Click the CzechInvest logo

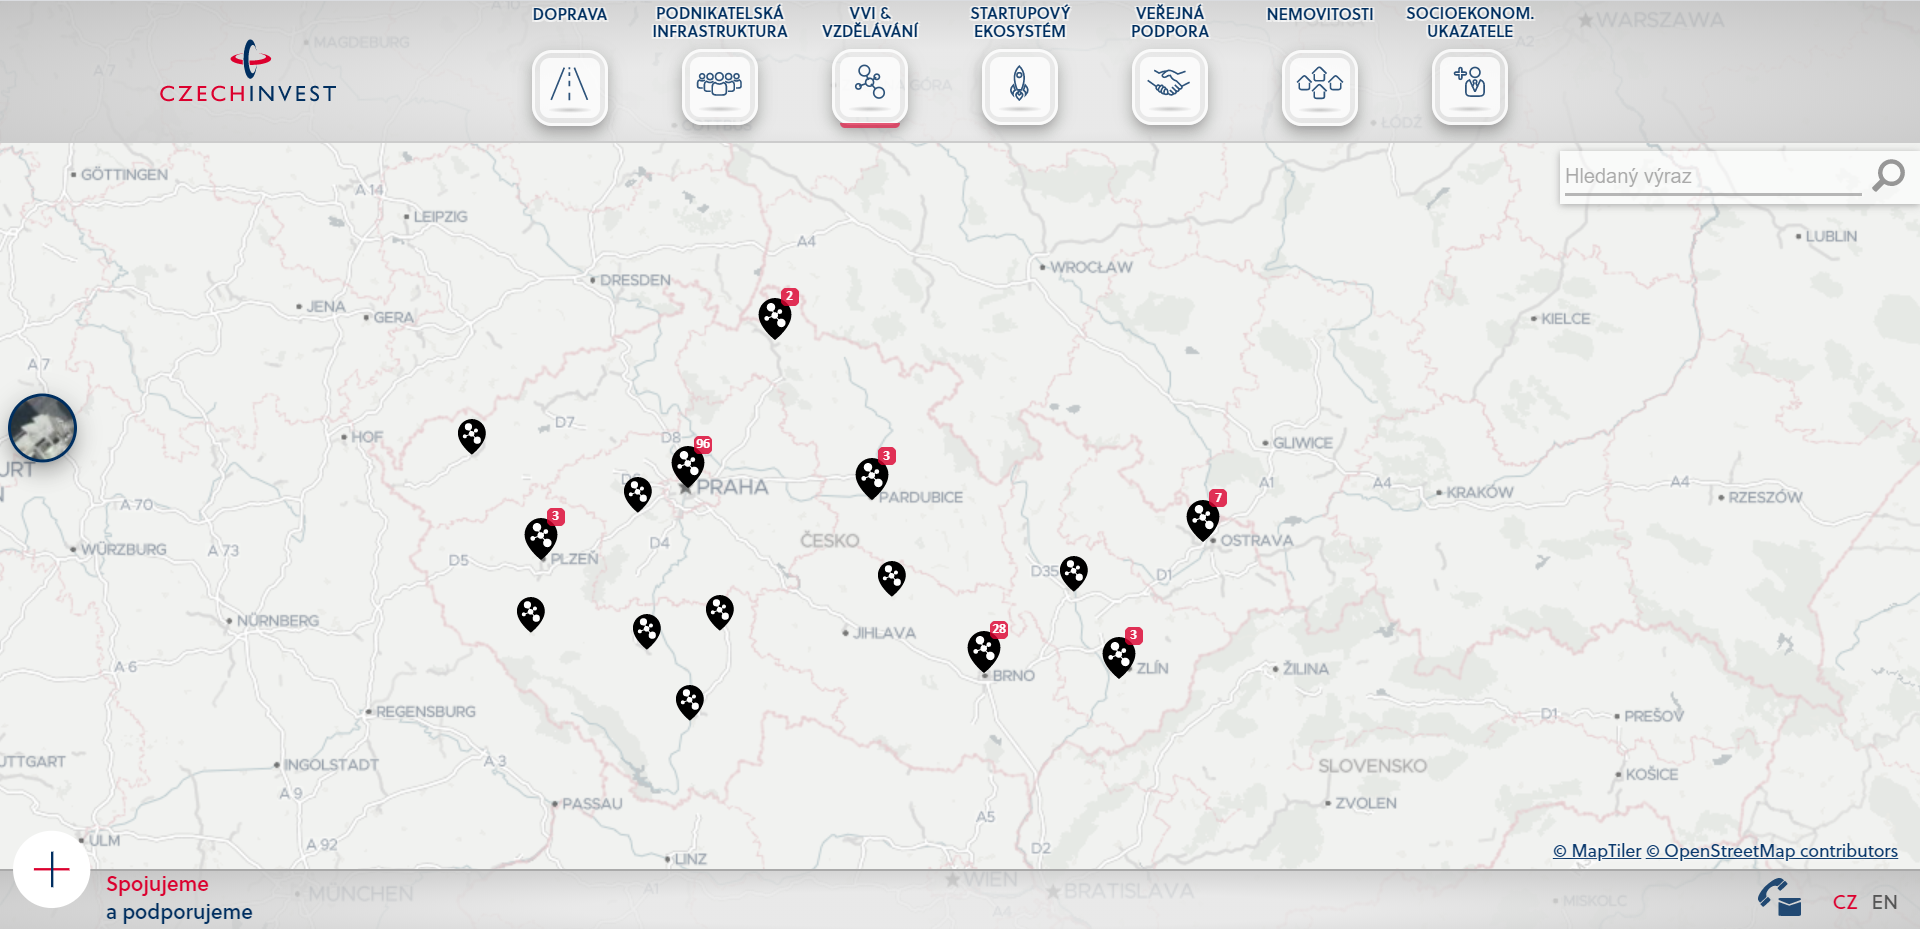248,73
